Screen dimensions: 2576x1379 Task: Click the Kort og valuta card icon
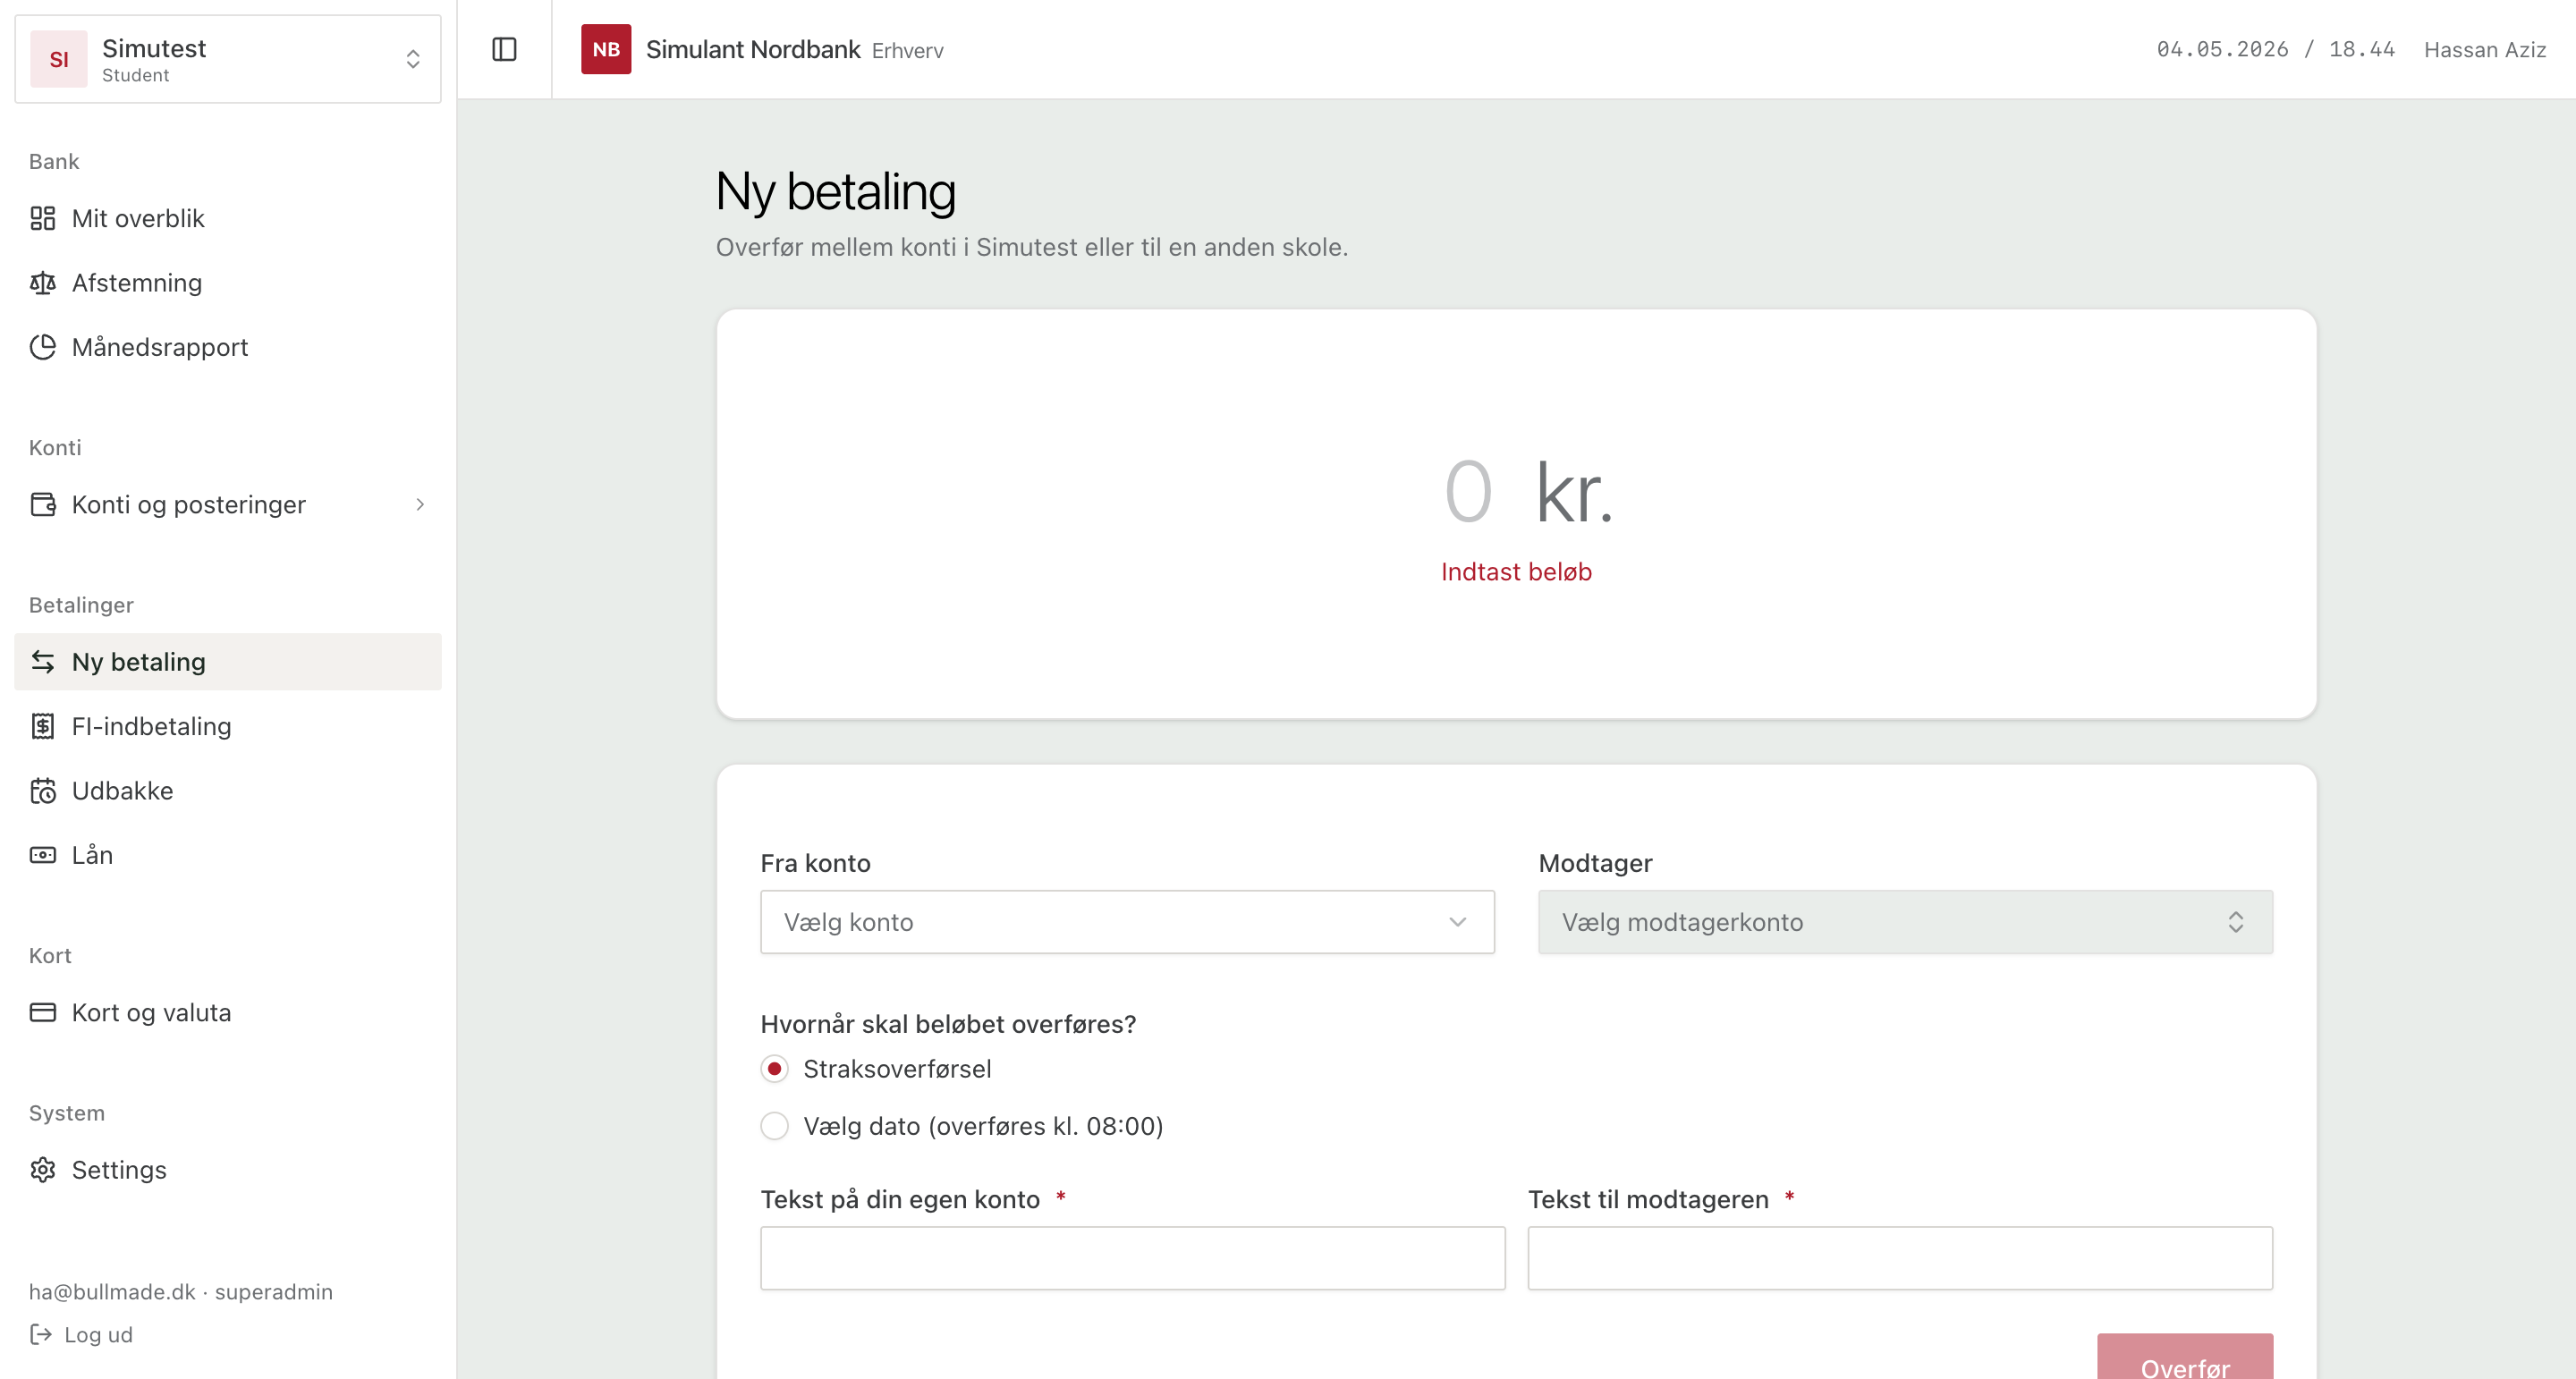point(42,1012)
